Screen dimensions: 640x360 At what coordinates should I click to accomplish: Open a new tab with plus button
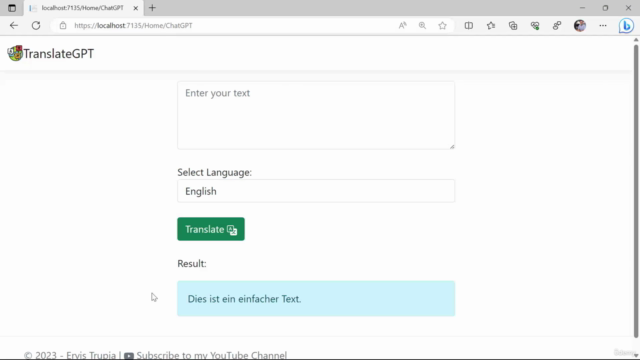tap(152, 8)
